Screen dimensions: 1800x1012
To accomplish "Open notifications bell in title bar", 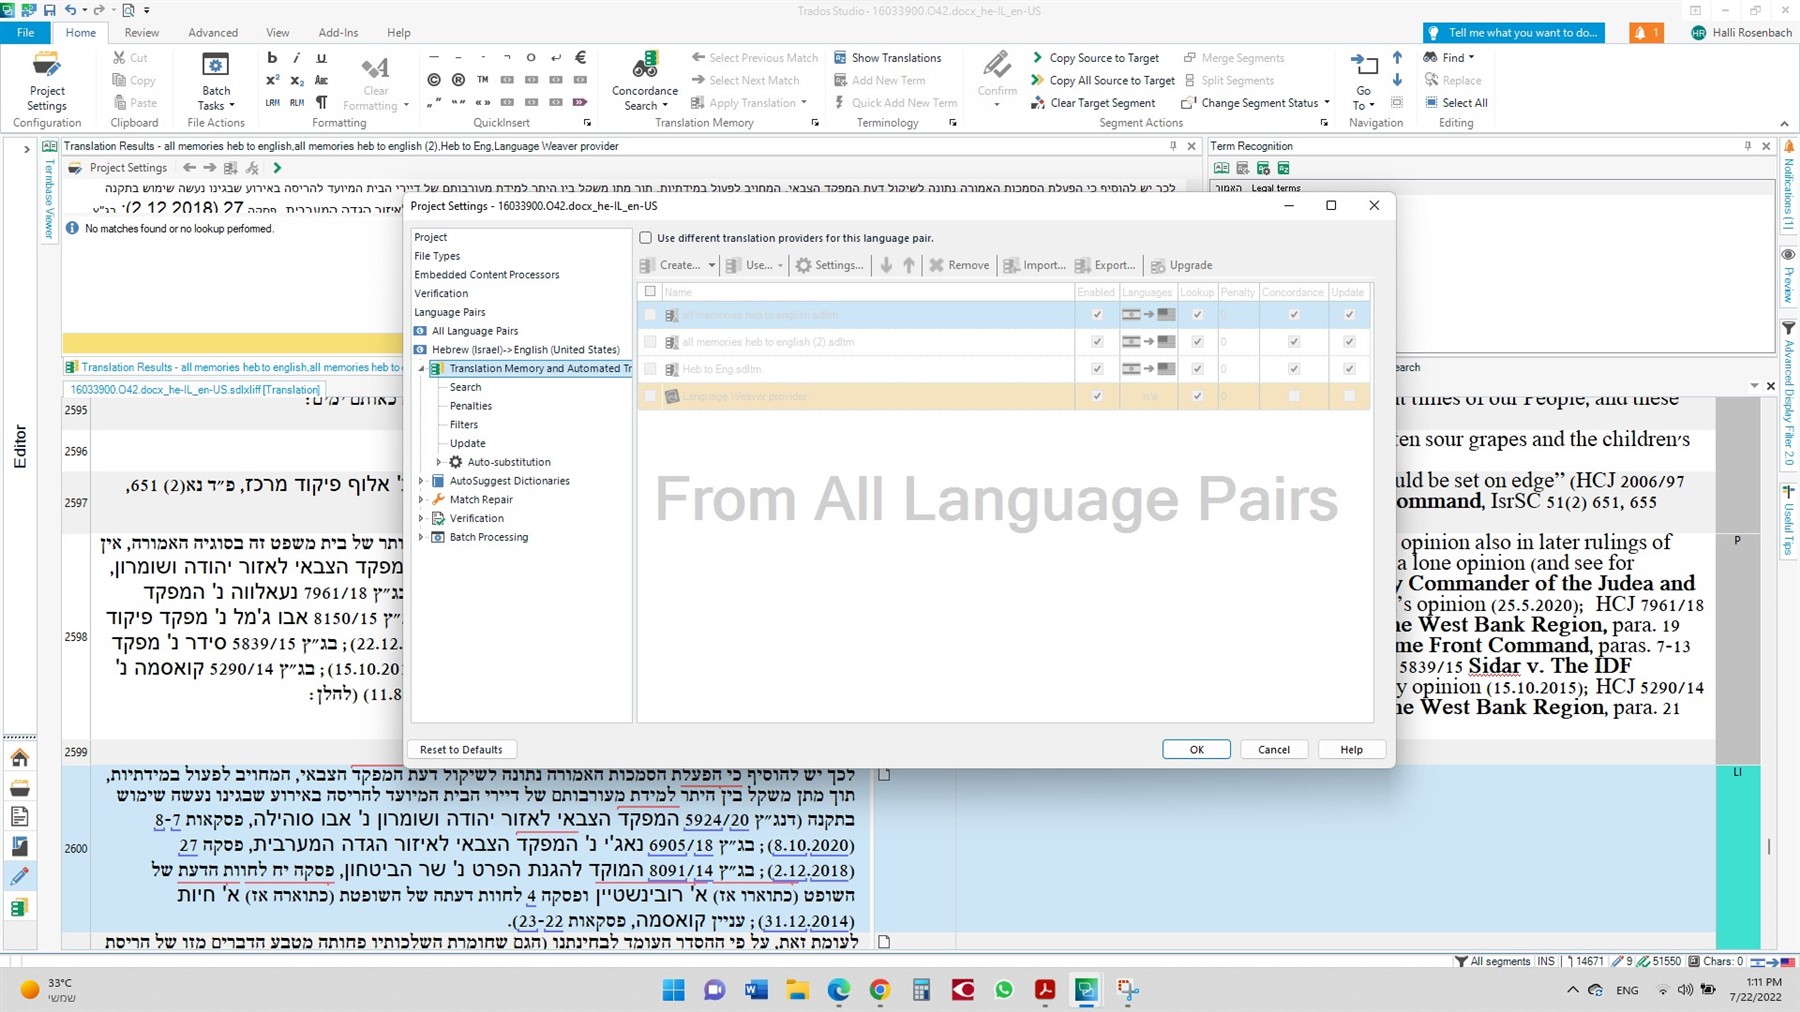I will (1645, 33).
